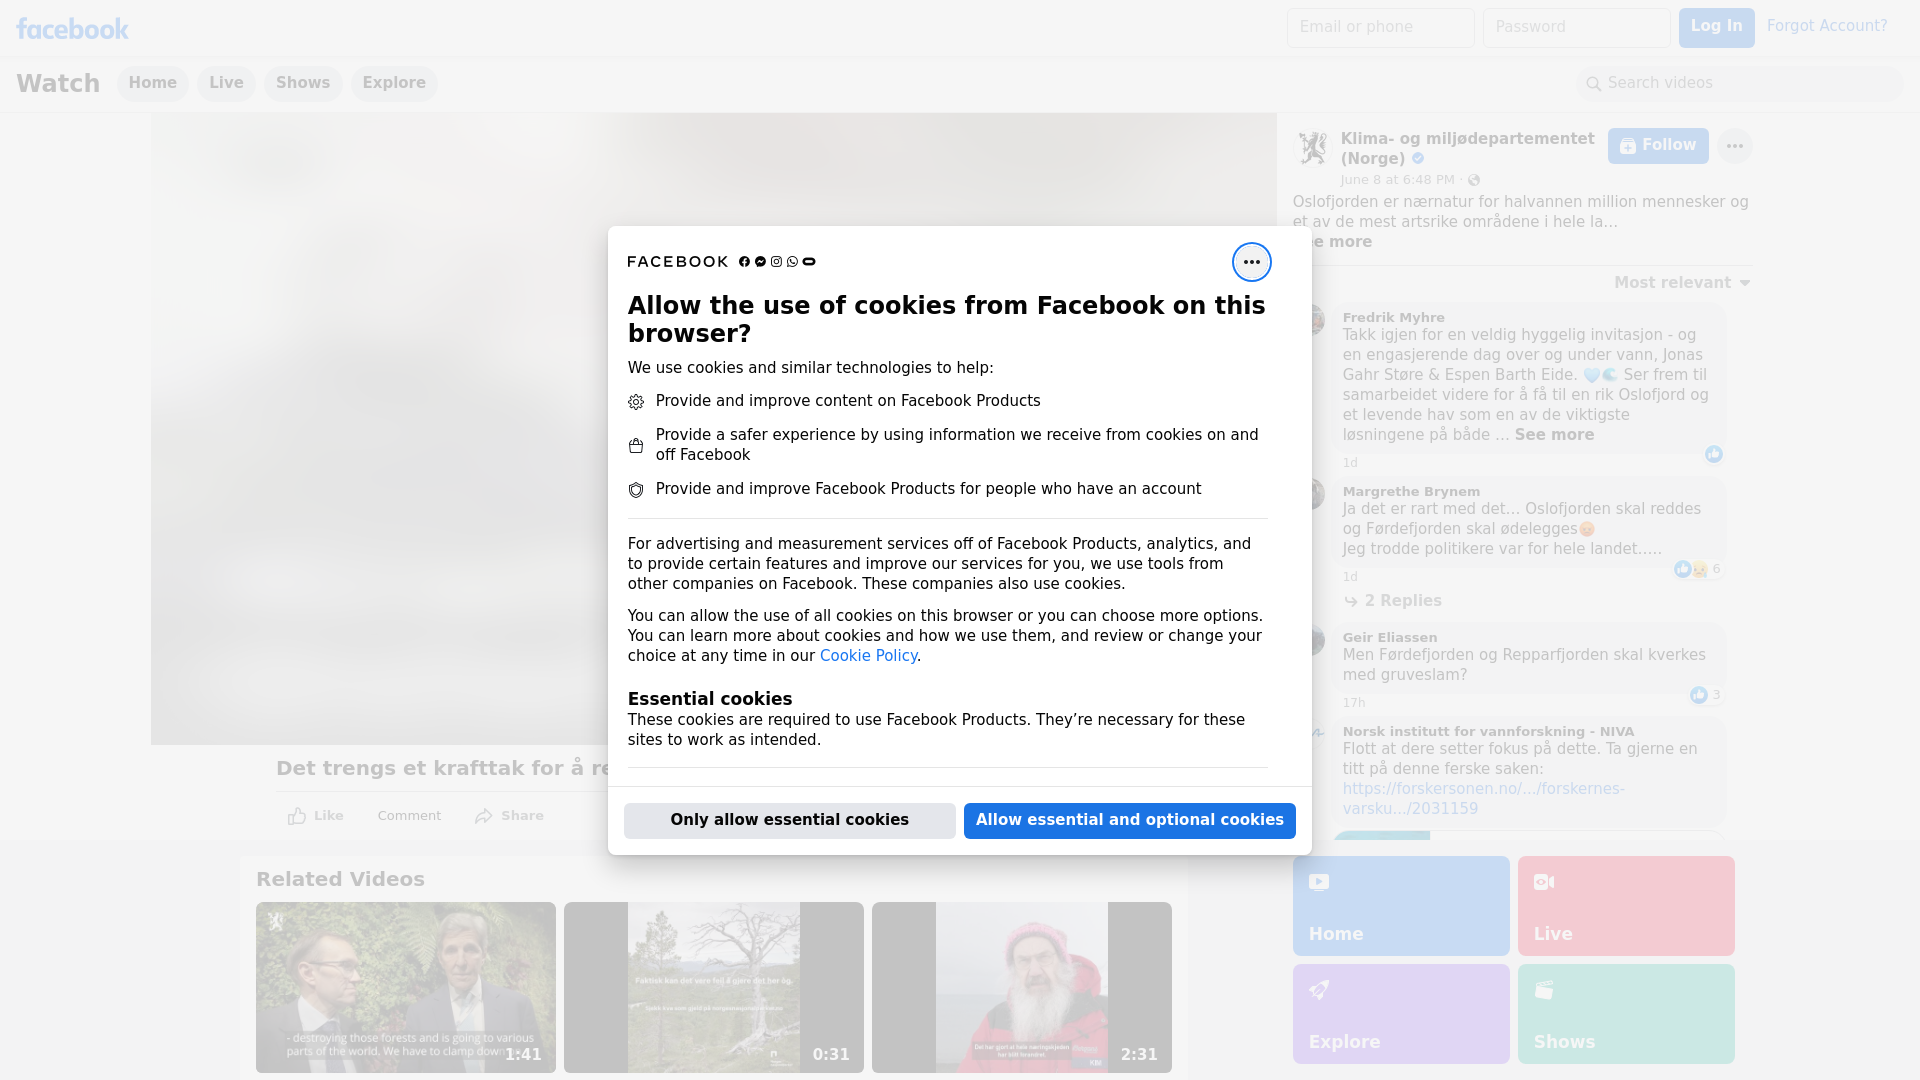The width and height of the screenshot is (1920, 1080).
Task: Click the Like thumbs-up icon under video
Action: pos(297,816)
